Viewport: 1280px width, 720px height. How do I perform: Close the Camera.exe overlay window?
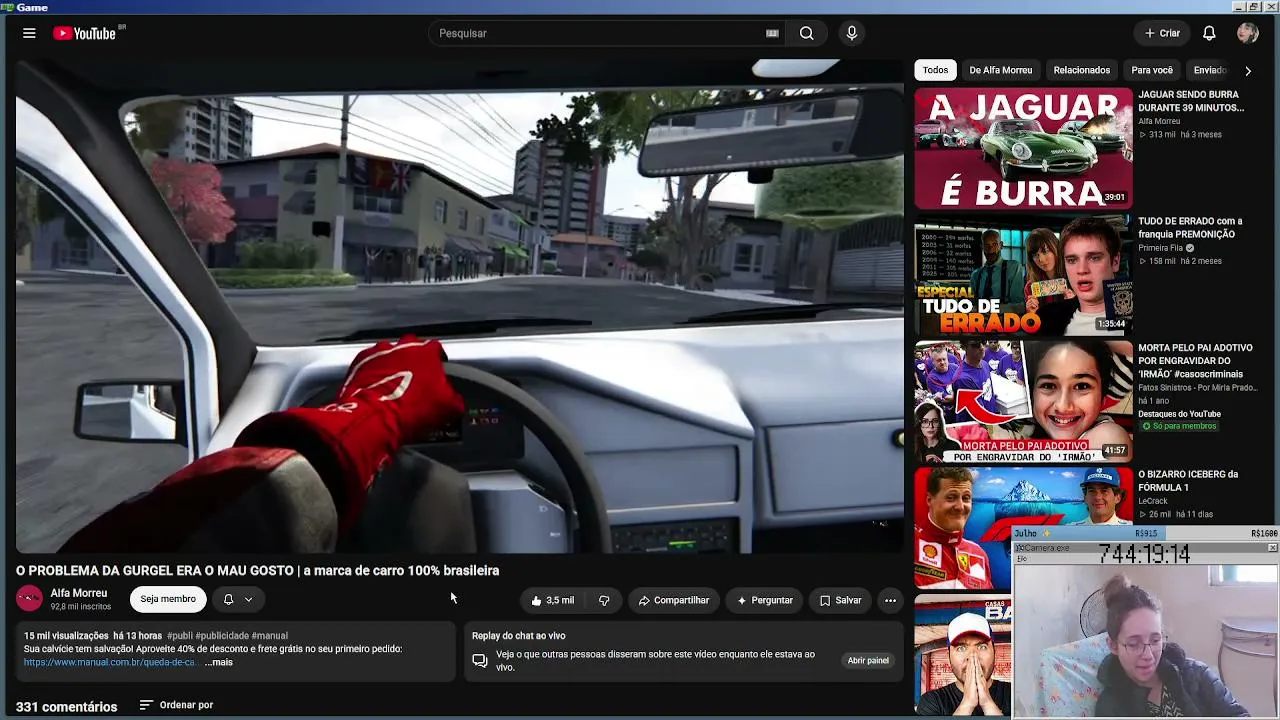(x=1272, y=548)
